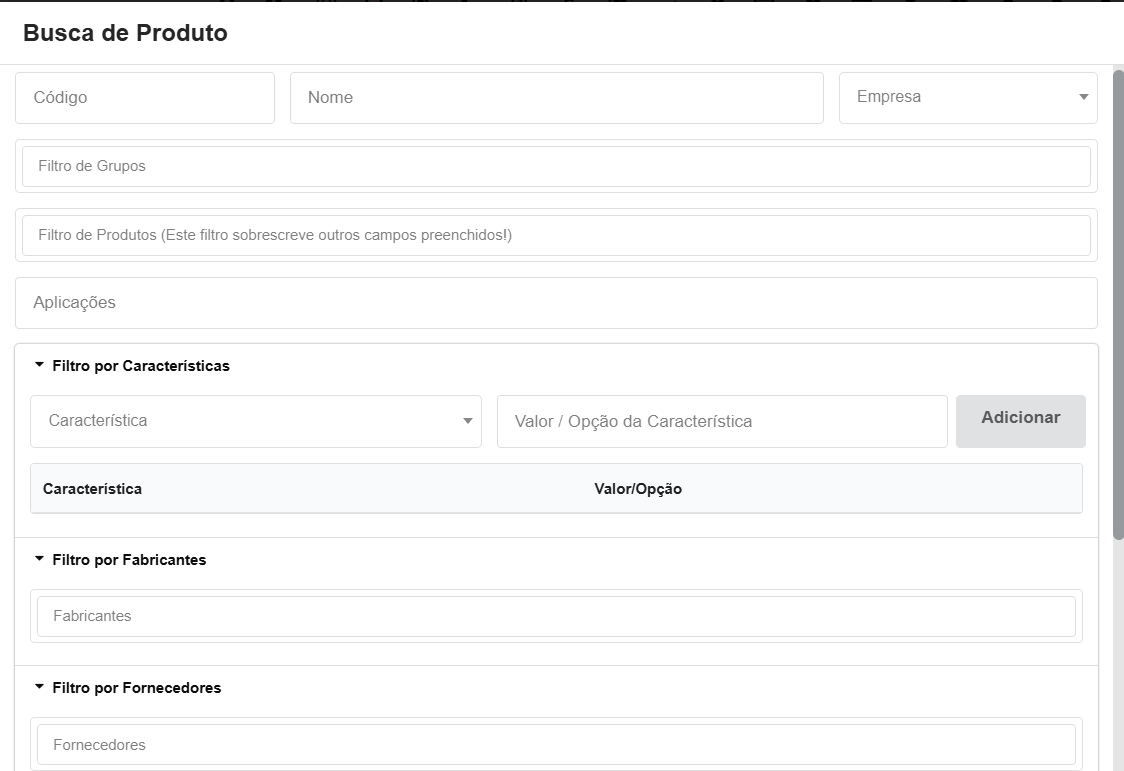Click the Empresa dropdown arrow icon
1124x771 pixels.
coord(1083,98)
